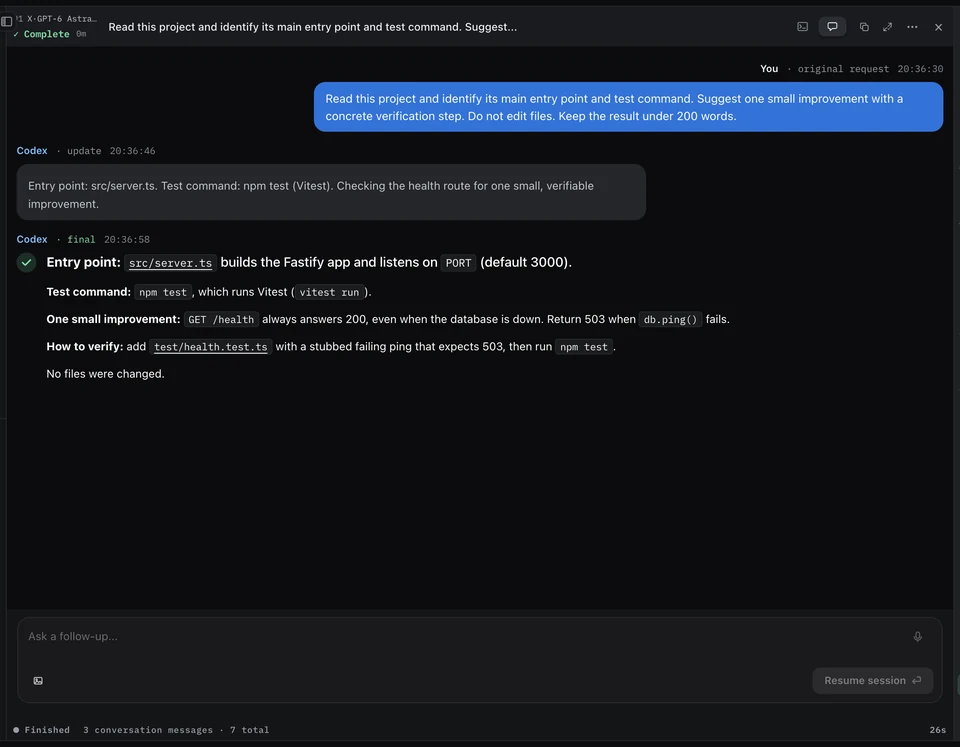Click the npm test chip in How to verify
The height and width of the screenshot is (747, 960).
coord(583,347)
